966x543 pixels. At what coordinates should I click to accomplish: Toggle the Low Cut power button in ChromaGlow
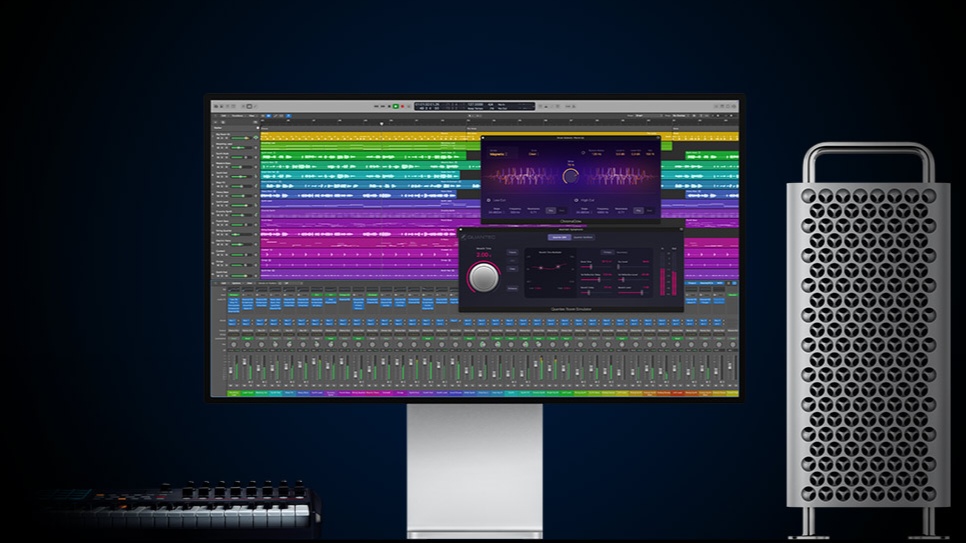pos(489,200)
